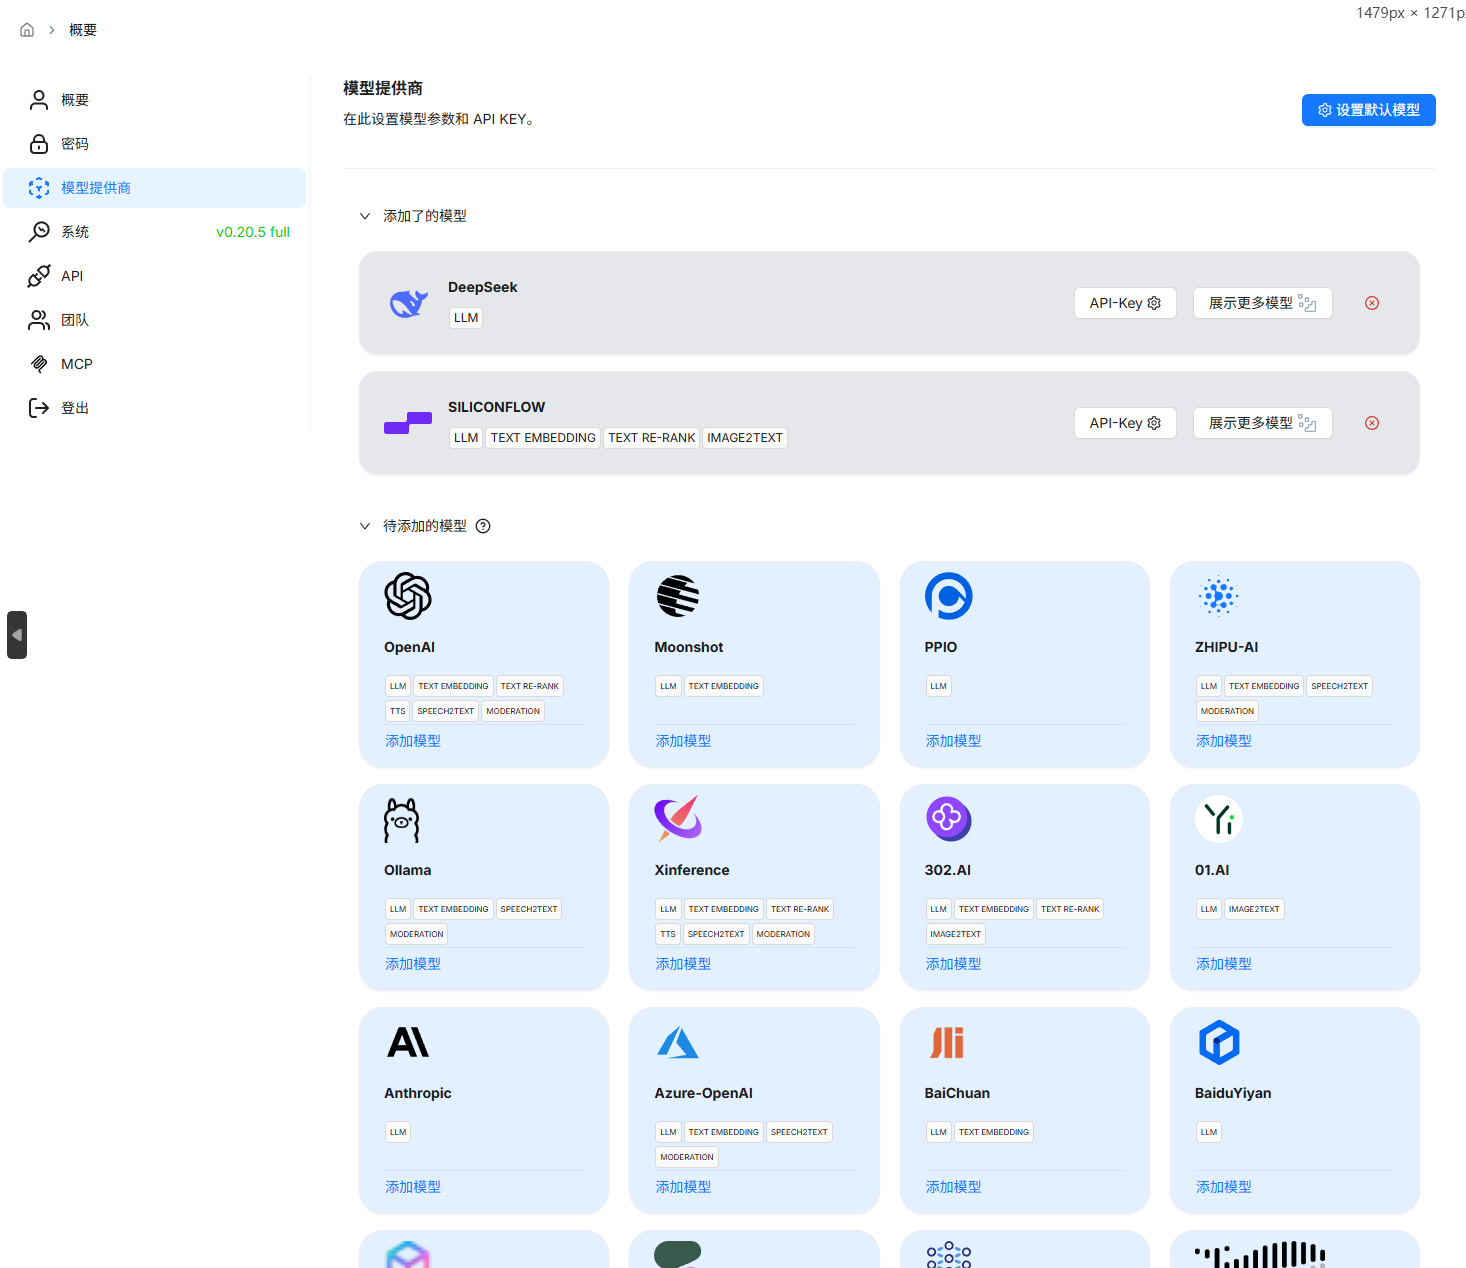The height and width of the screenshot is (1268, 1466).
Task: Delete the SILICONFLOW provider
Action: (1372, 423)
